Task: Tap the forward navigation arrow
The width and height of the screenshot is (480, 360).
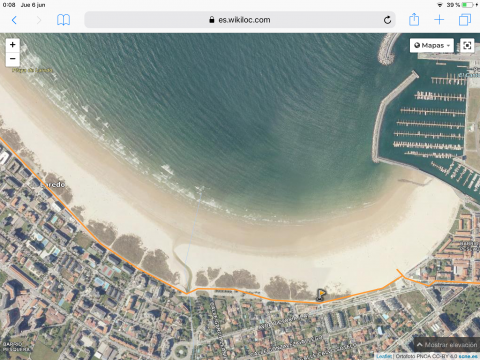Action: 39,20
